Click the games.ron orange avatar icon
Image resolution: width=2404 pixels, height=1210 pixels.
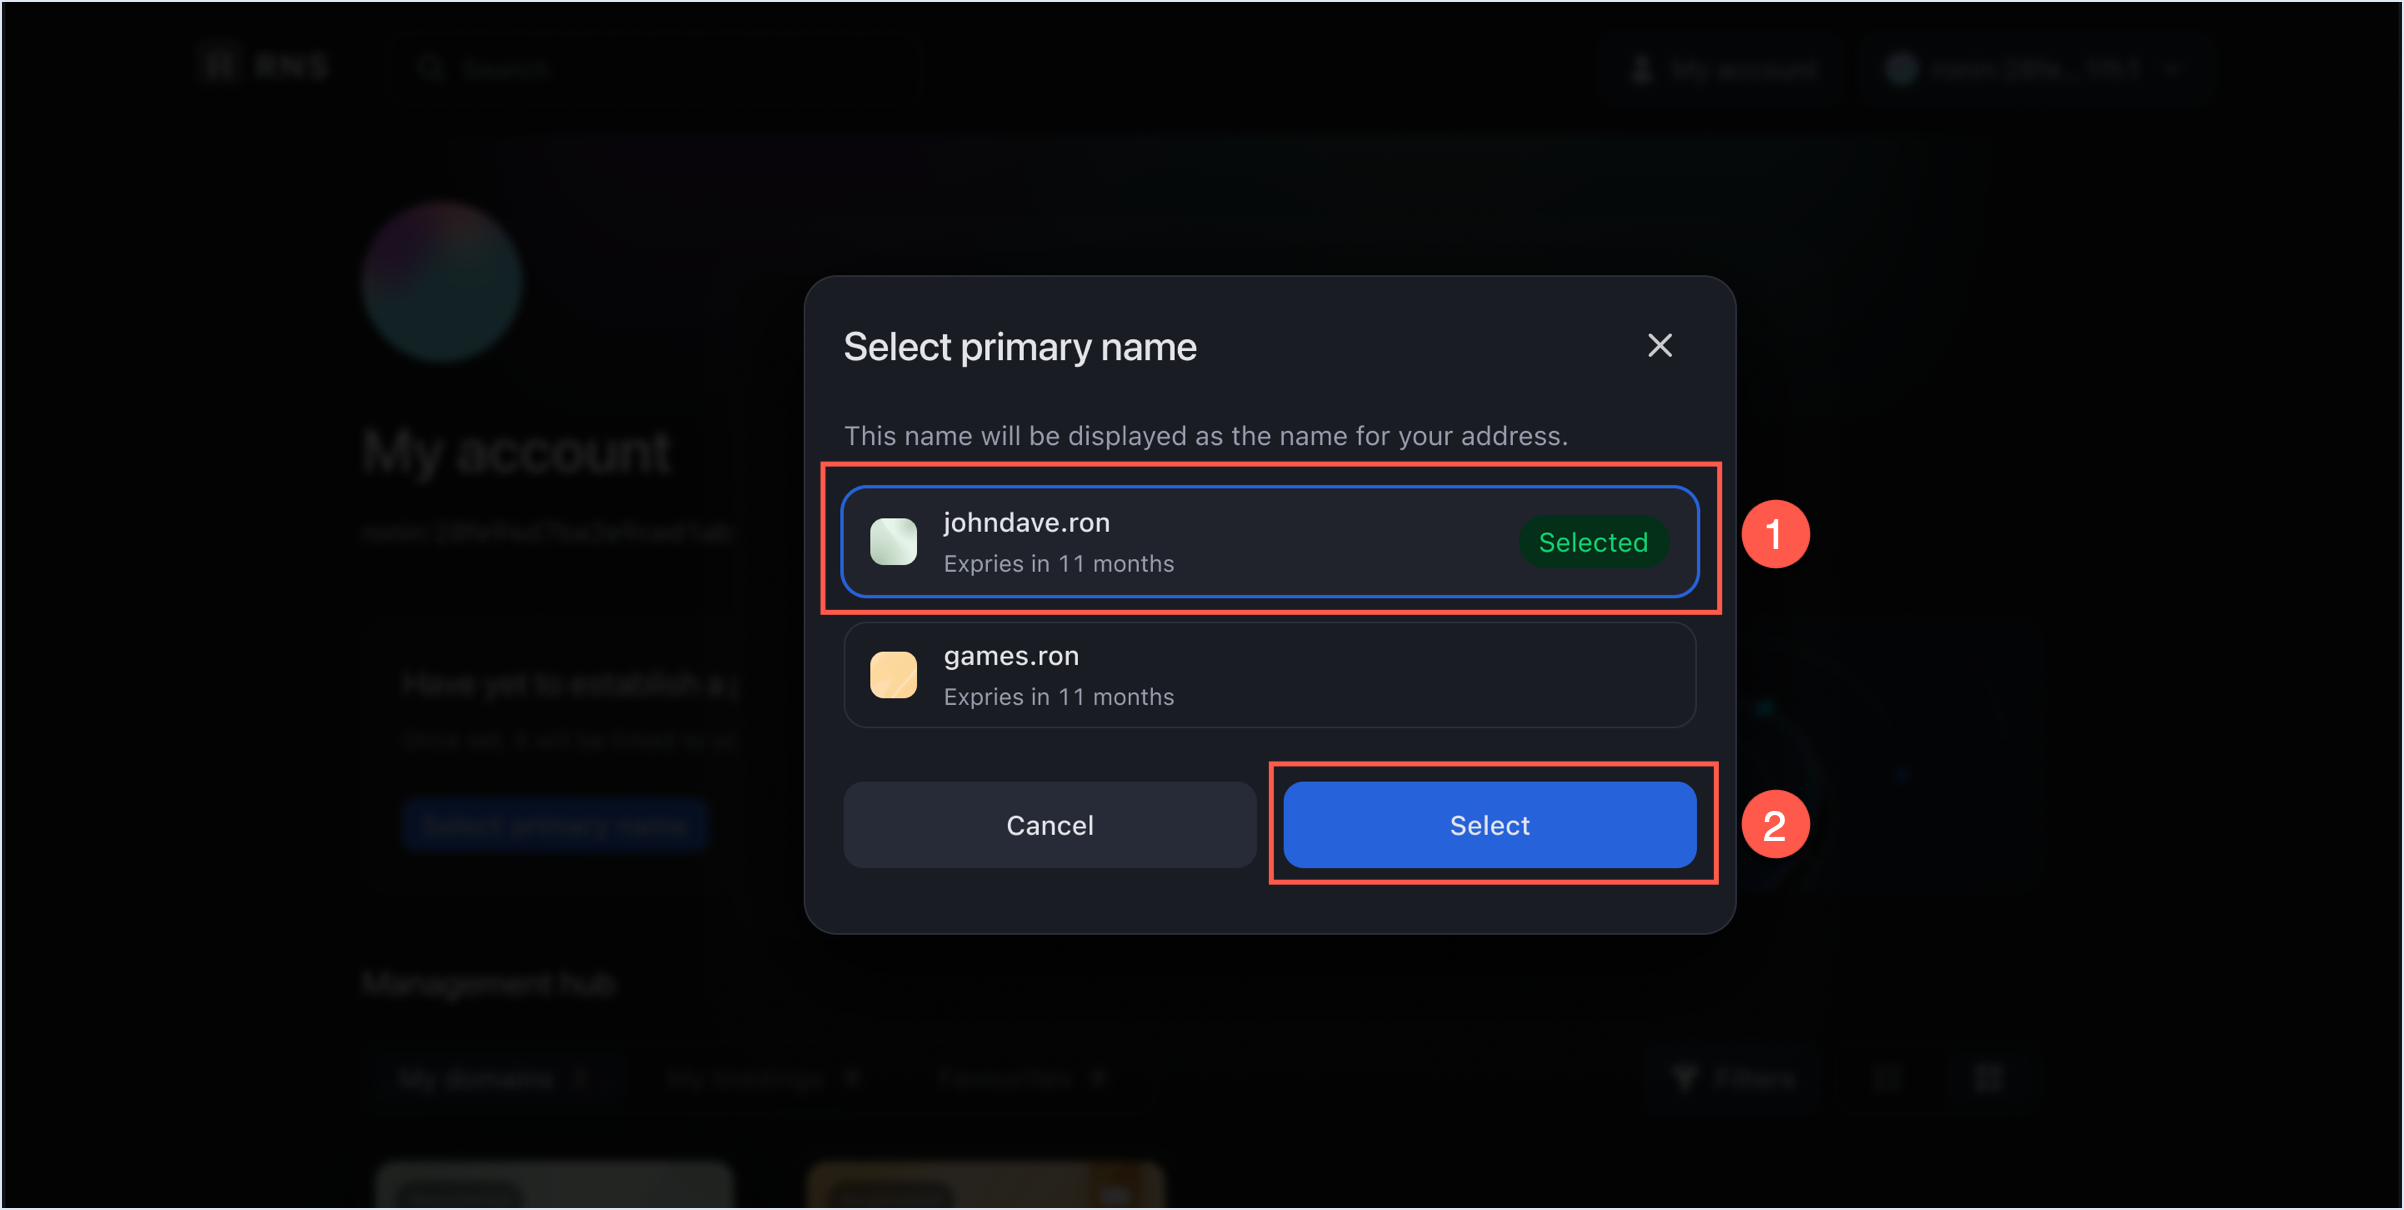click(893, 675)
